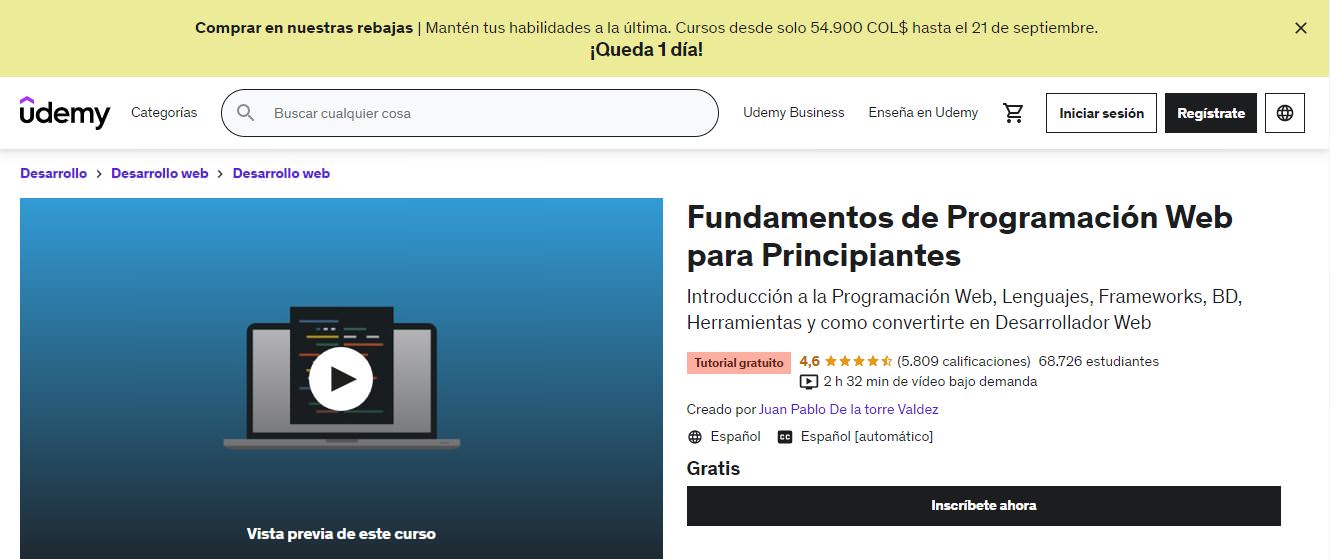This screenshot has height=559, width=1330.
Task: Click the 'Inscríbete ahora' button
Action: 984,506
